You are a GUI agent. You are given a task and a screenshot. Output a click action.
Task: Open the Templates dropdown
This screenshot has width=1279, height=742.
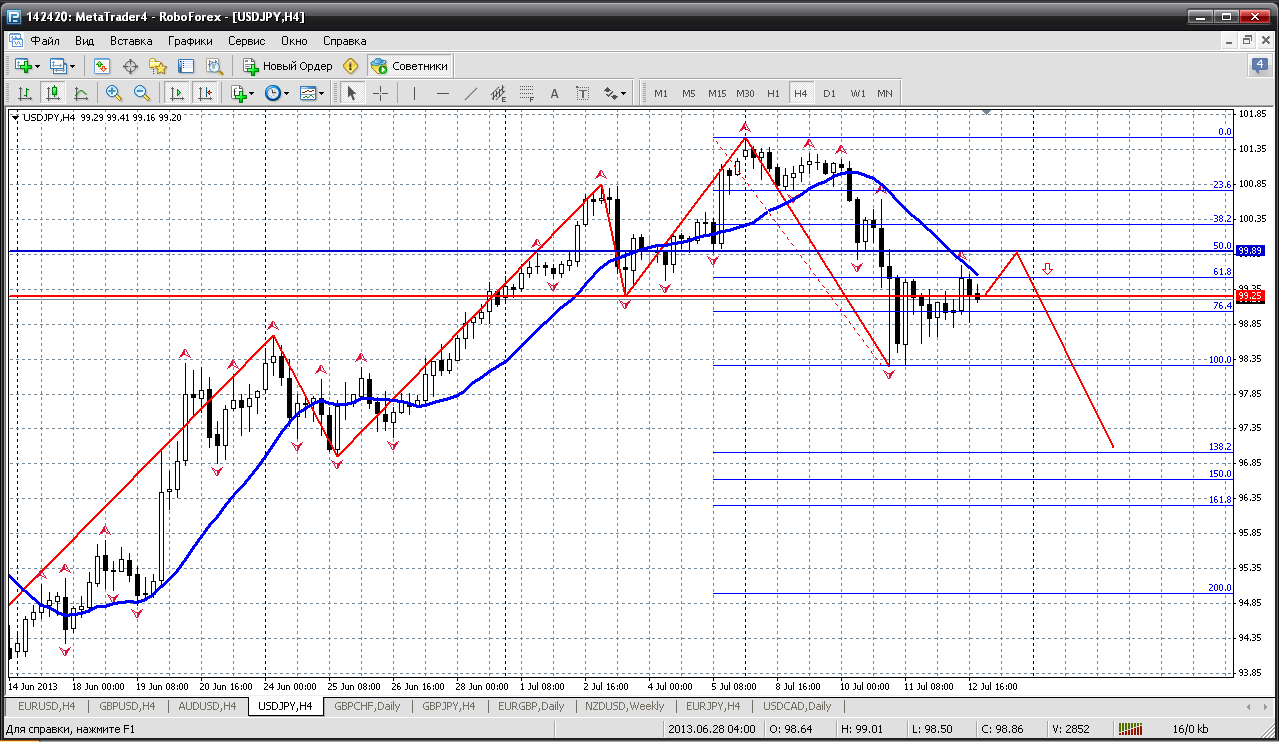(313, 93)
